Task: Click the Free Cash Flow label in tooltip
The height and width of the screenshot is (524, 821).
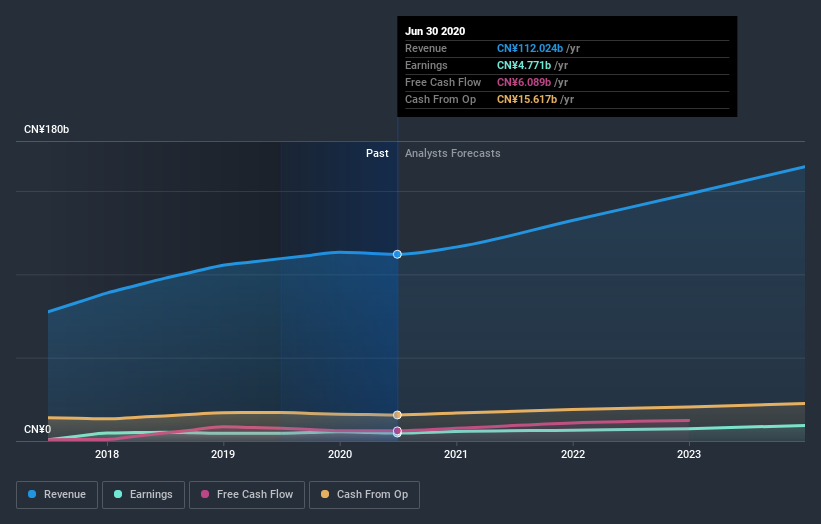Action: pyautogui.click(x=443, y=82)
